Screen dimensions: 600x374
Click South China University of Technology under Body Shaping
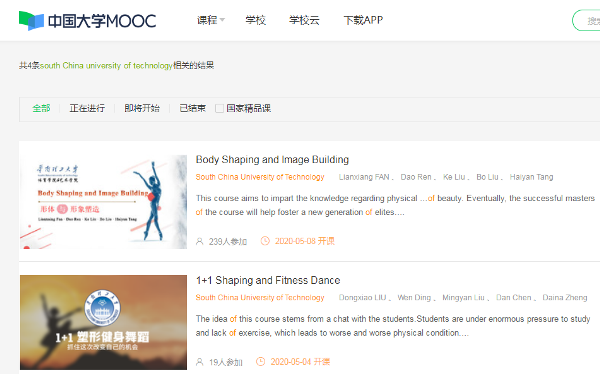(x=260, y=177)
